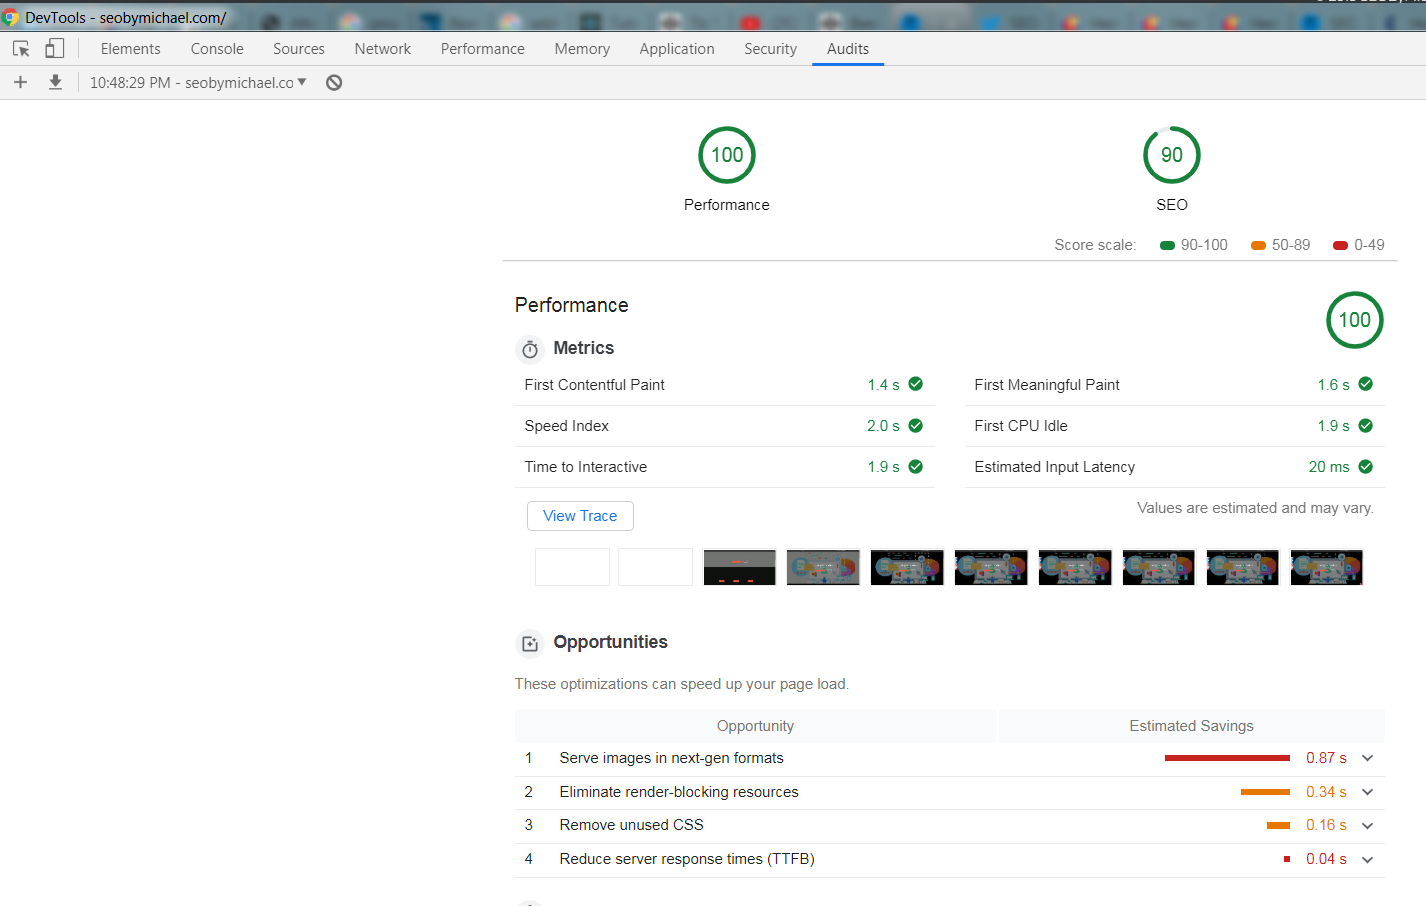Click the View Trace button
This screenshot has width=1426, height=906.
coord(580,516)
